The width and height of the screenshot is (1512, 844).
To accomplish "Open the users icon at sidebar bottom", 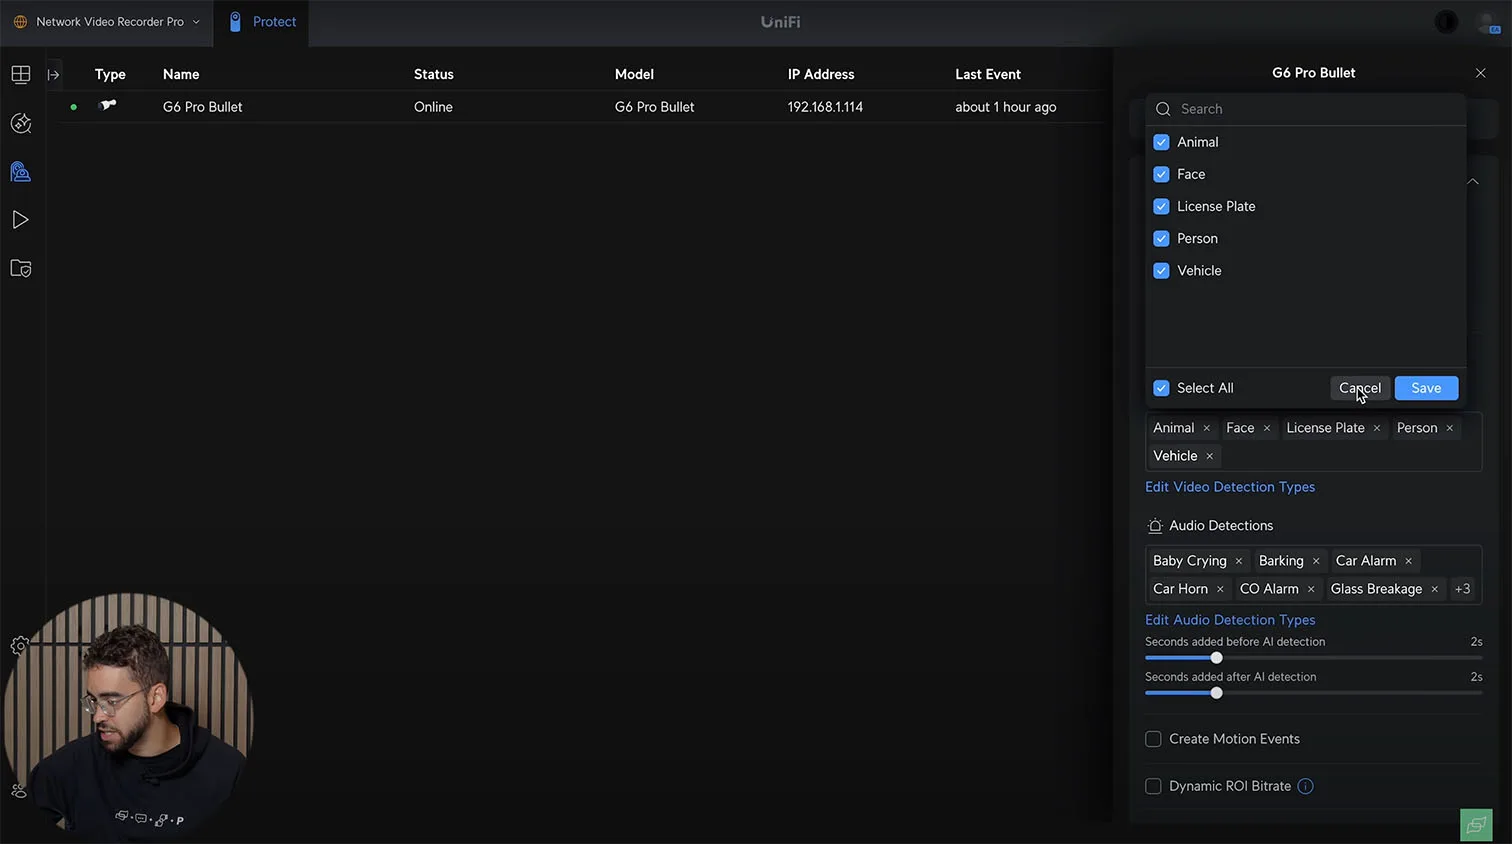I will pos(19,791).
